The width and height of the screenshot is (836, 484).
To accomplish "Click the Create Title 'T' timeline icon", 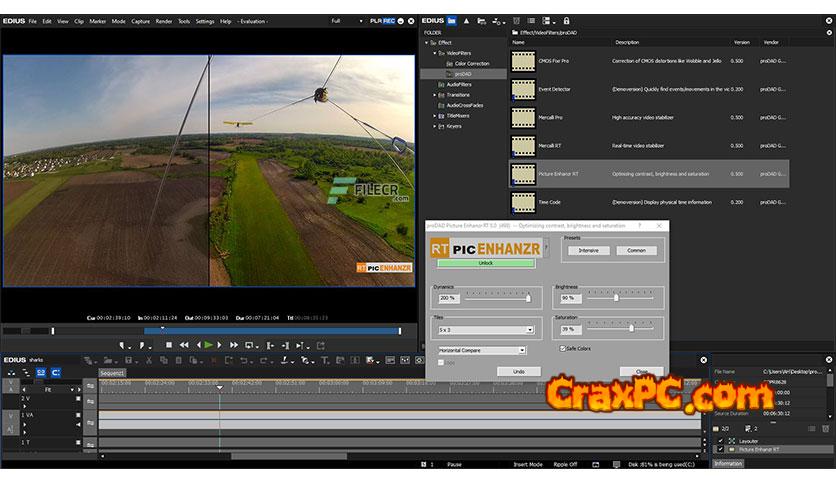I will [324, 360].
